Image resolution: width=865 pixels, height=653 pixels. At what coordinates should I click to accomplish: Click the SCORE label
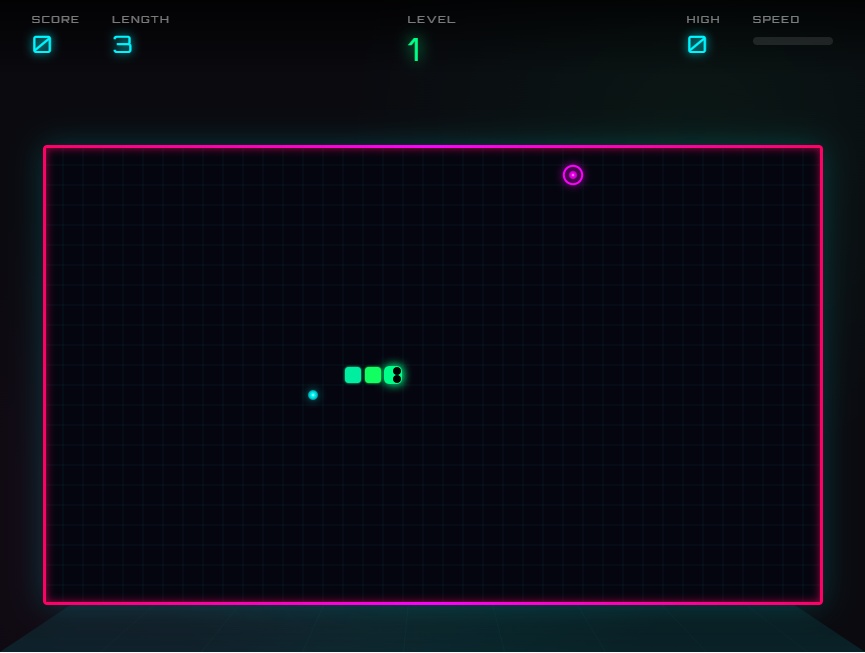55,19
